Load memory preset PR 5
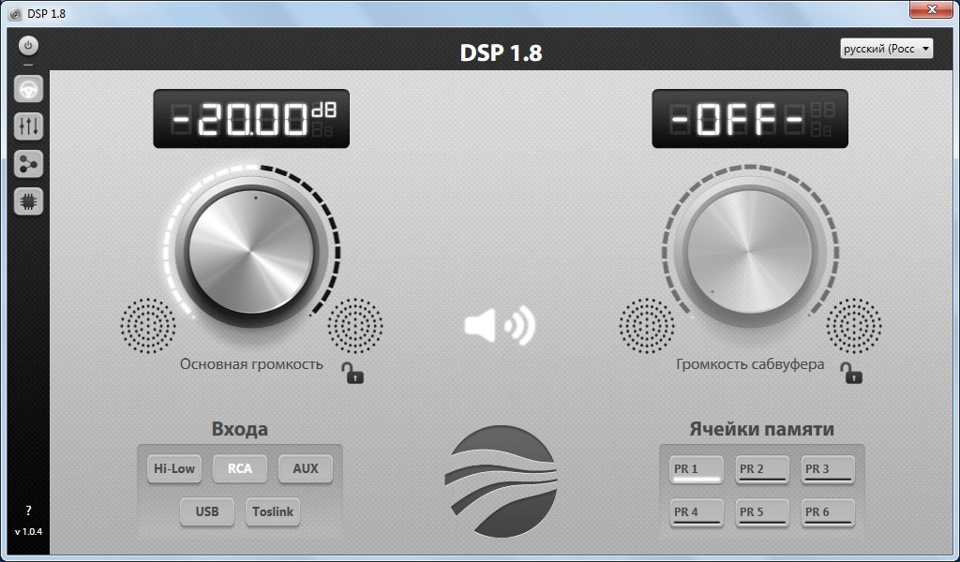The image size is (960, 562). click(762, 512)
